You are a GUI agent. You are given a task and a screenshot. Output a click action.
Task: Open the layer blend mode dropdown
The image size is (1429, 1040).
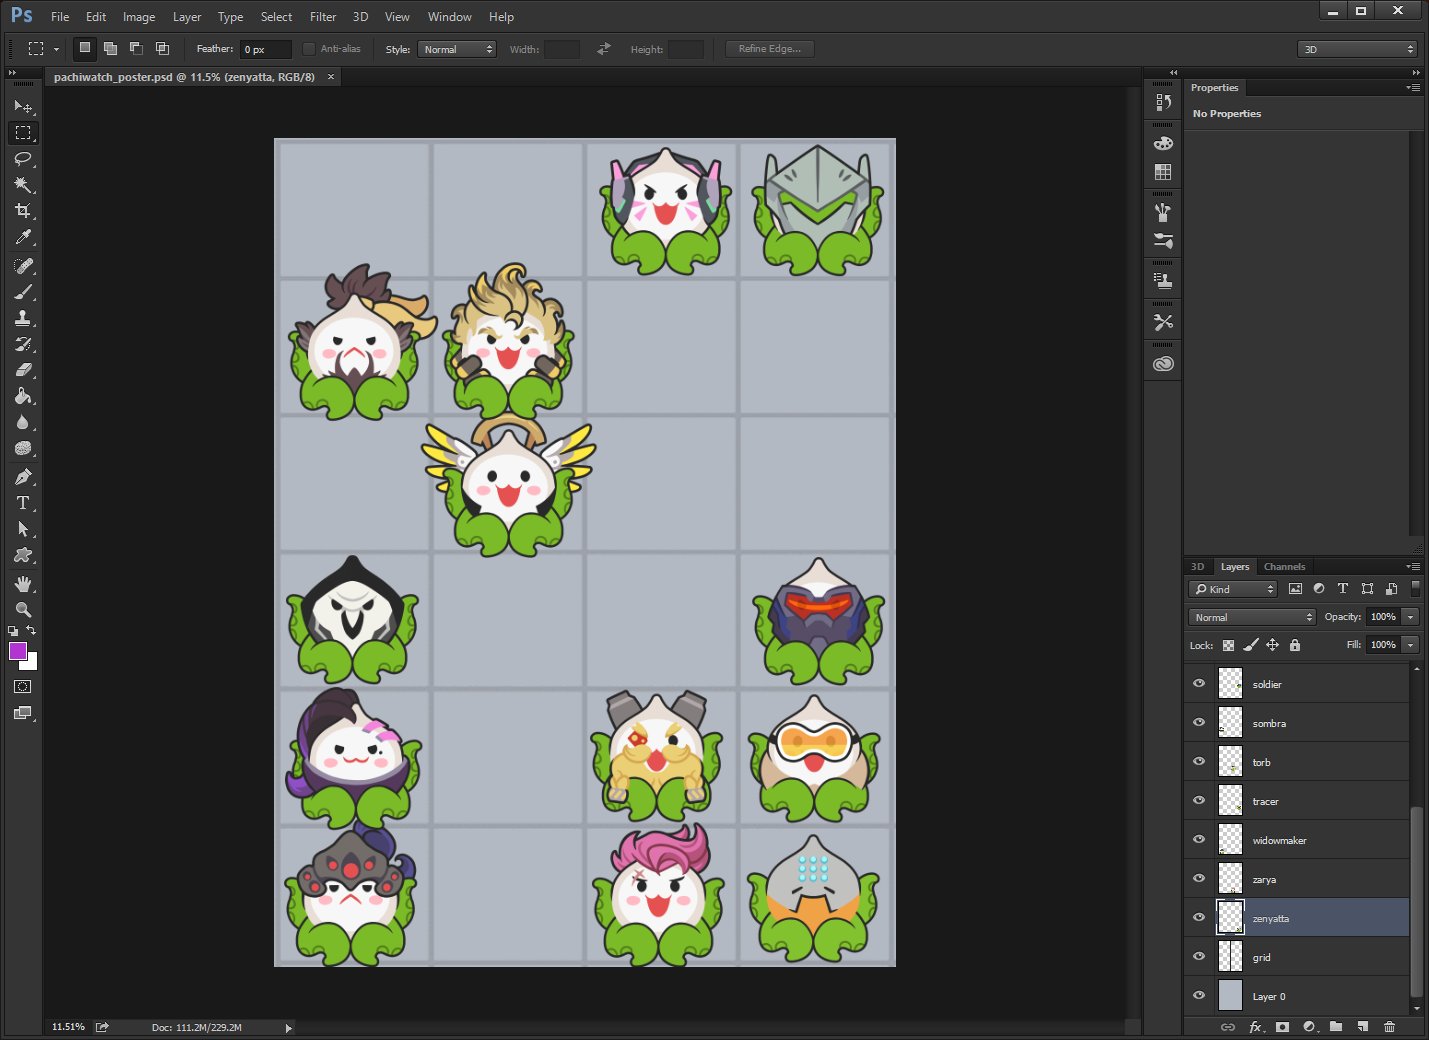pyautogui.click(x=1252, y=617)
